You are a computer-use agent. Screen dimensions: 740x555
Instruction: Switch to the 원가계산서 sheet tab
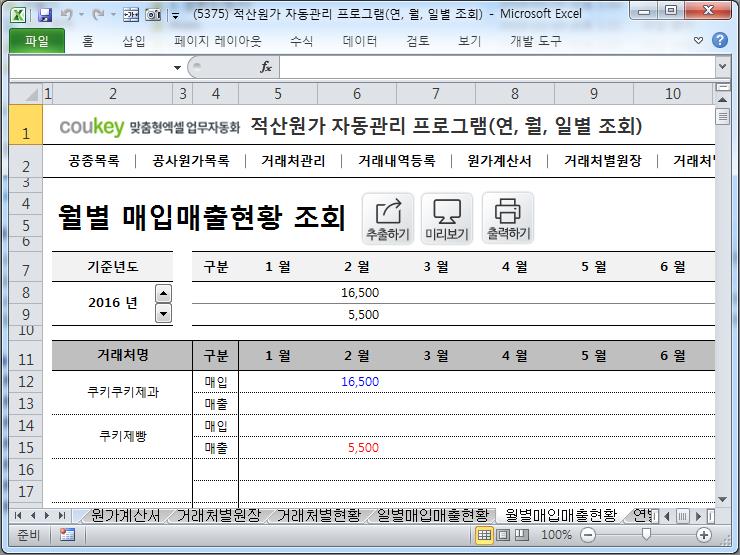125,515
